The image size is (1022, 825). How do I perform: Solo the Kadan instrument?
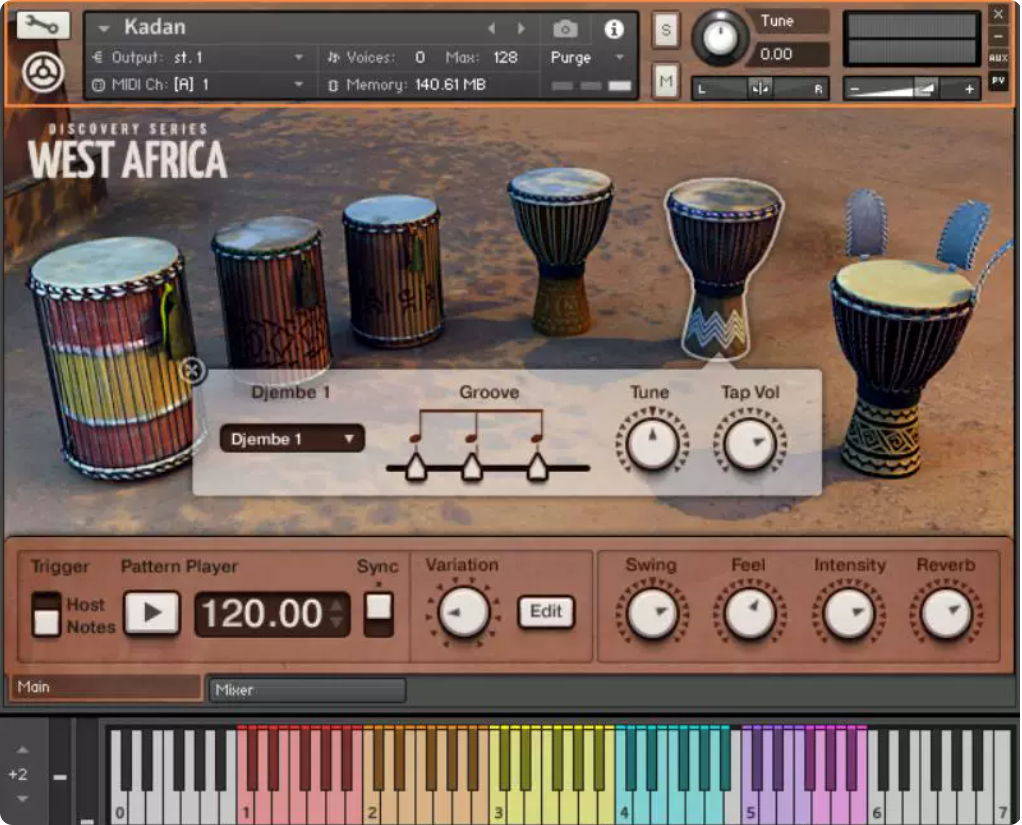click(665, 30)
